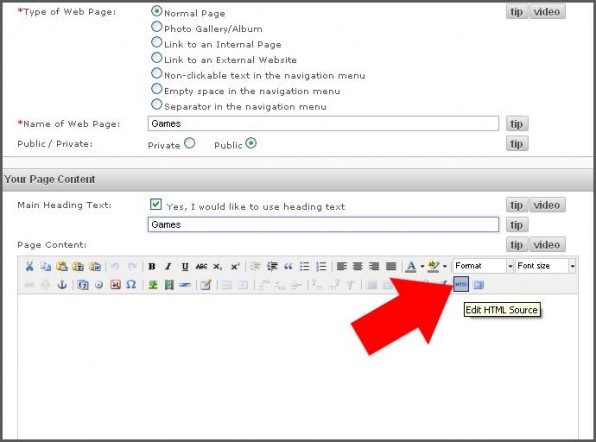
Task: Click the tip button for Name of Web Page
Action: pos(517,124)
